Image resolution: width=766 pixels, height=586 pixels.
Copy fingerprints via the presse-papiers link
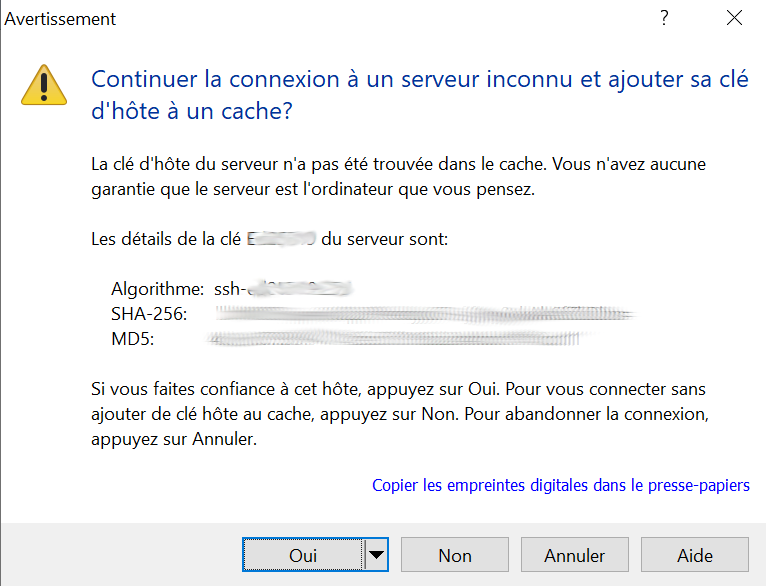pos(560,485)
